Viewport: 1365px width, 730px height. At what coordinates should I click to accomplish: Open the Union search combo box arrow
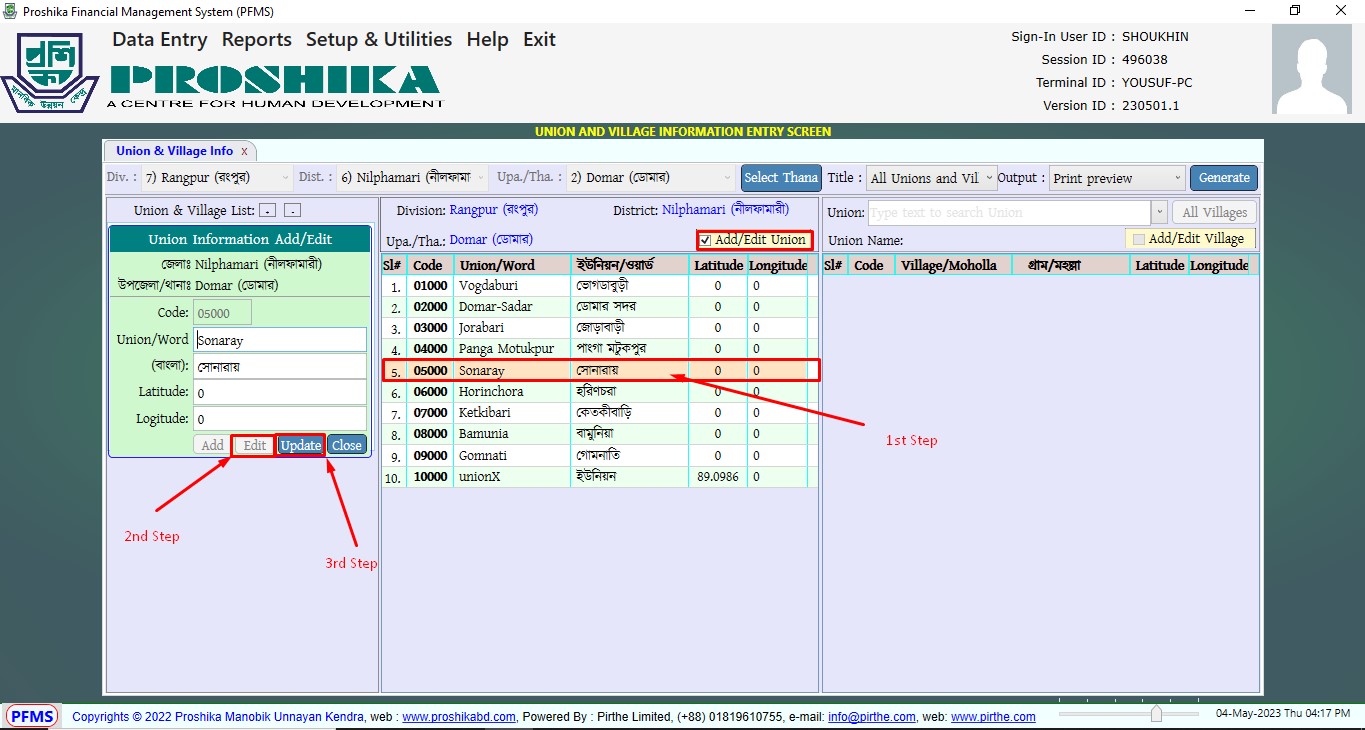1159,212
